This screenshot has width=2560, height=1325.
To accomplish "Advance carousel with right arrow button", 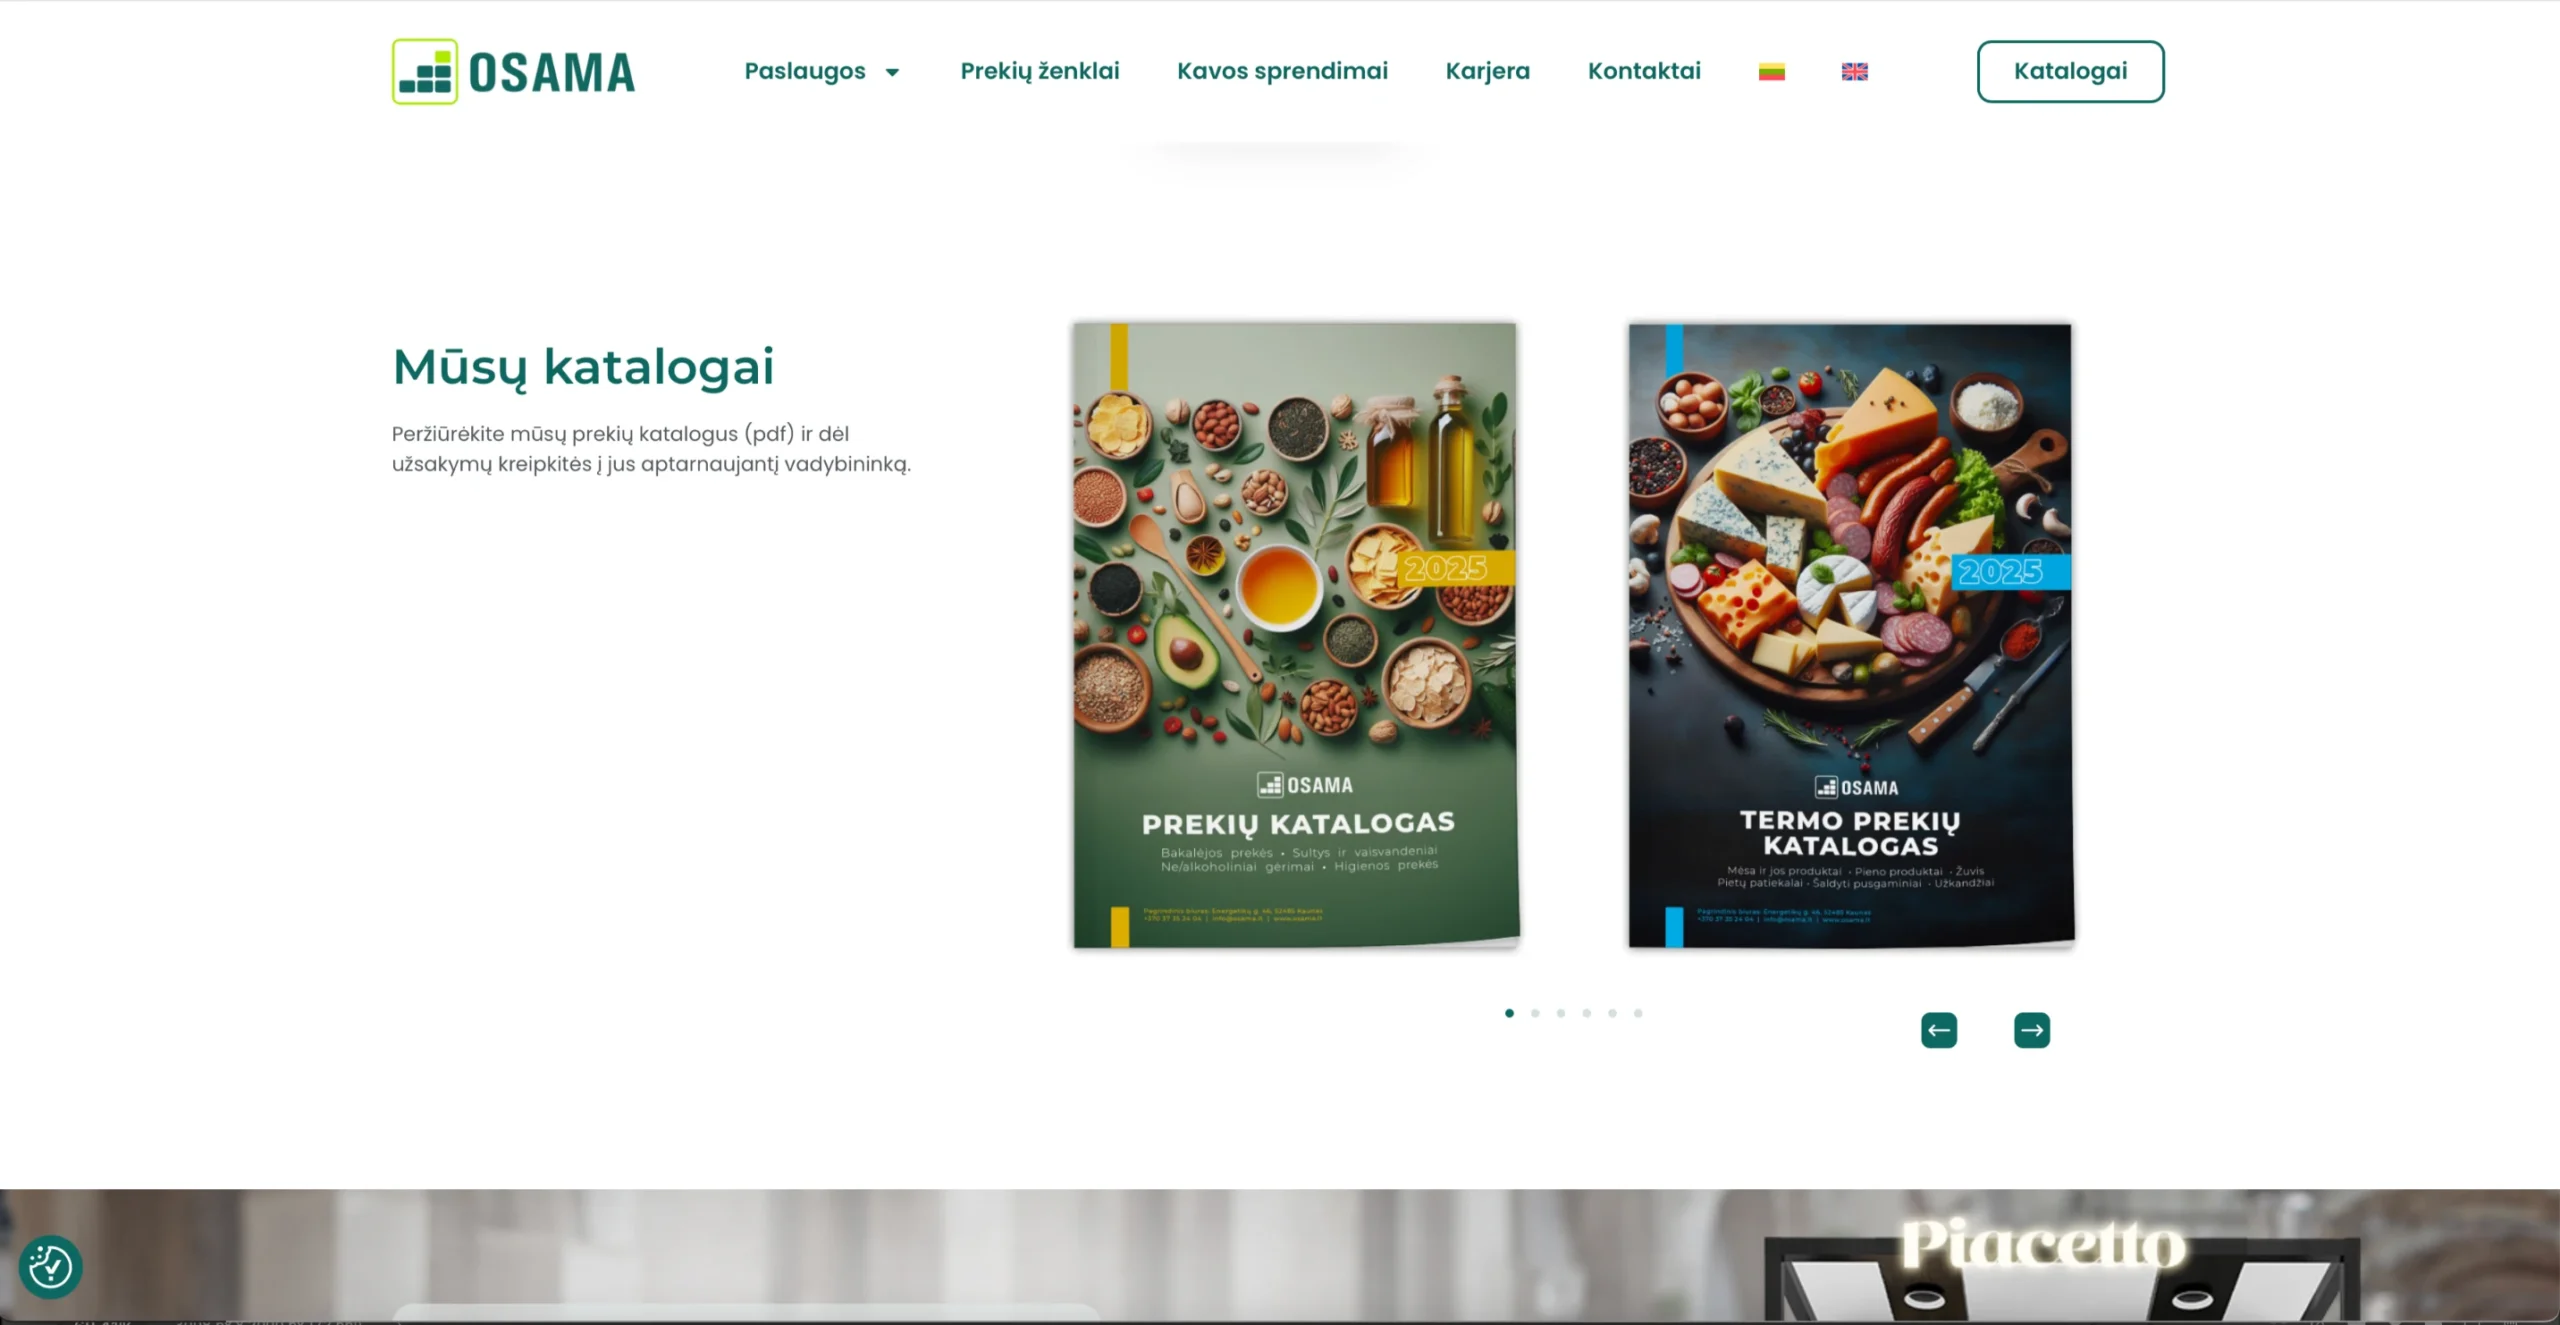I will (2031, 1030).
